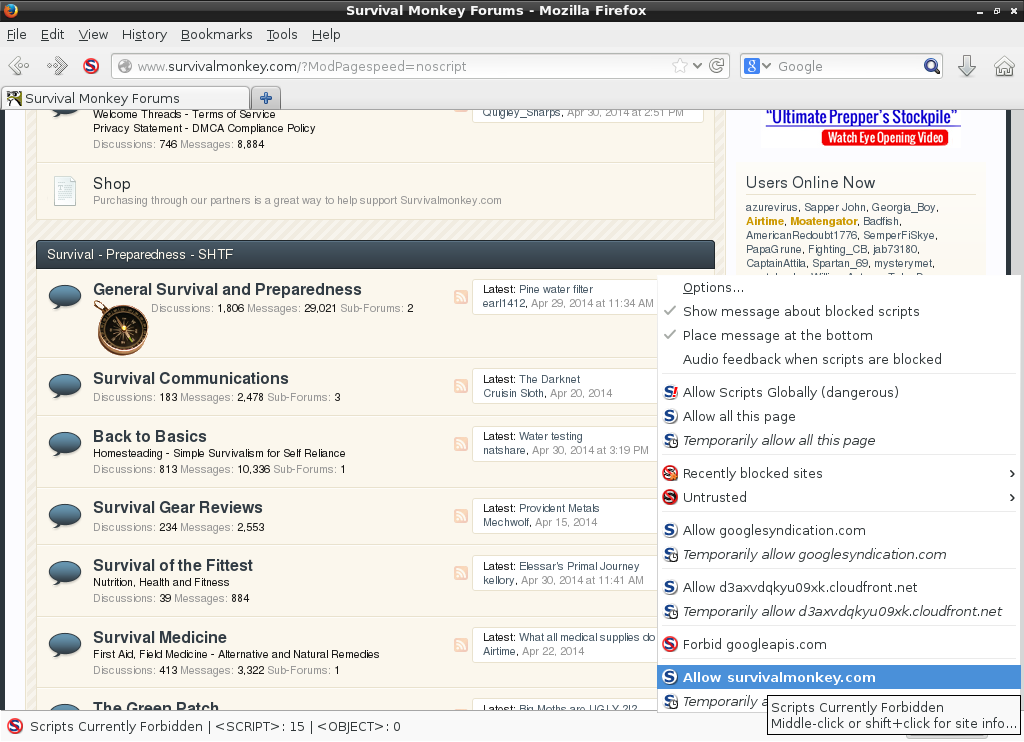Click the compass image under General Survival
Image resolution: width=1024 pixels, height=742 pixels.
tap(122, 328)
